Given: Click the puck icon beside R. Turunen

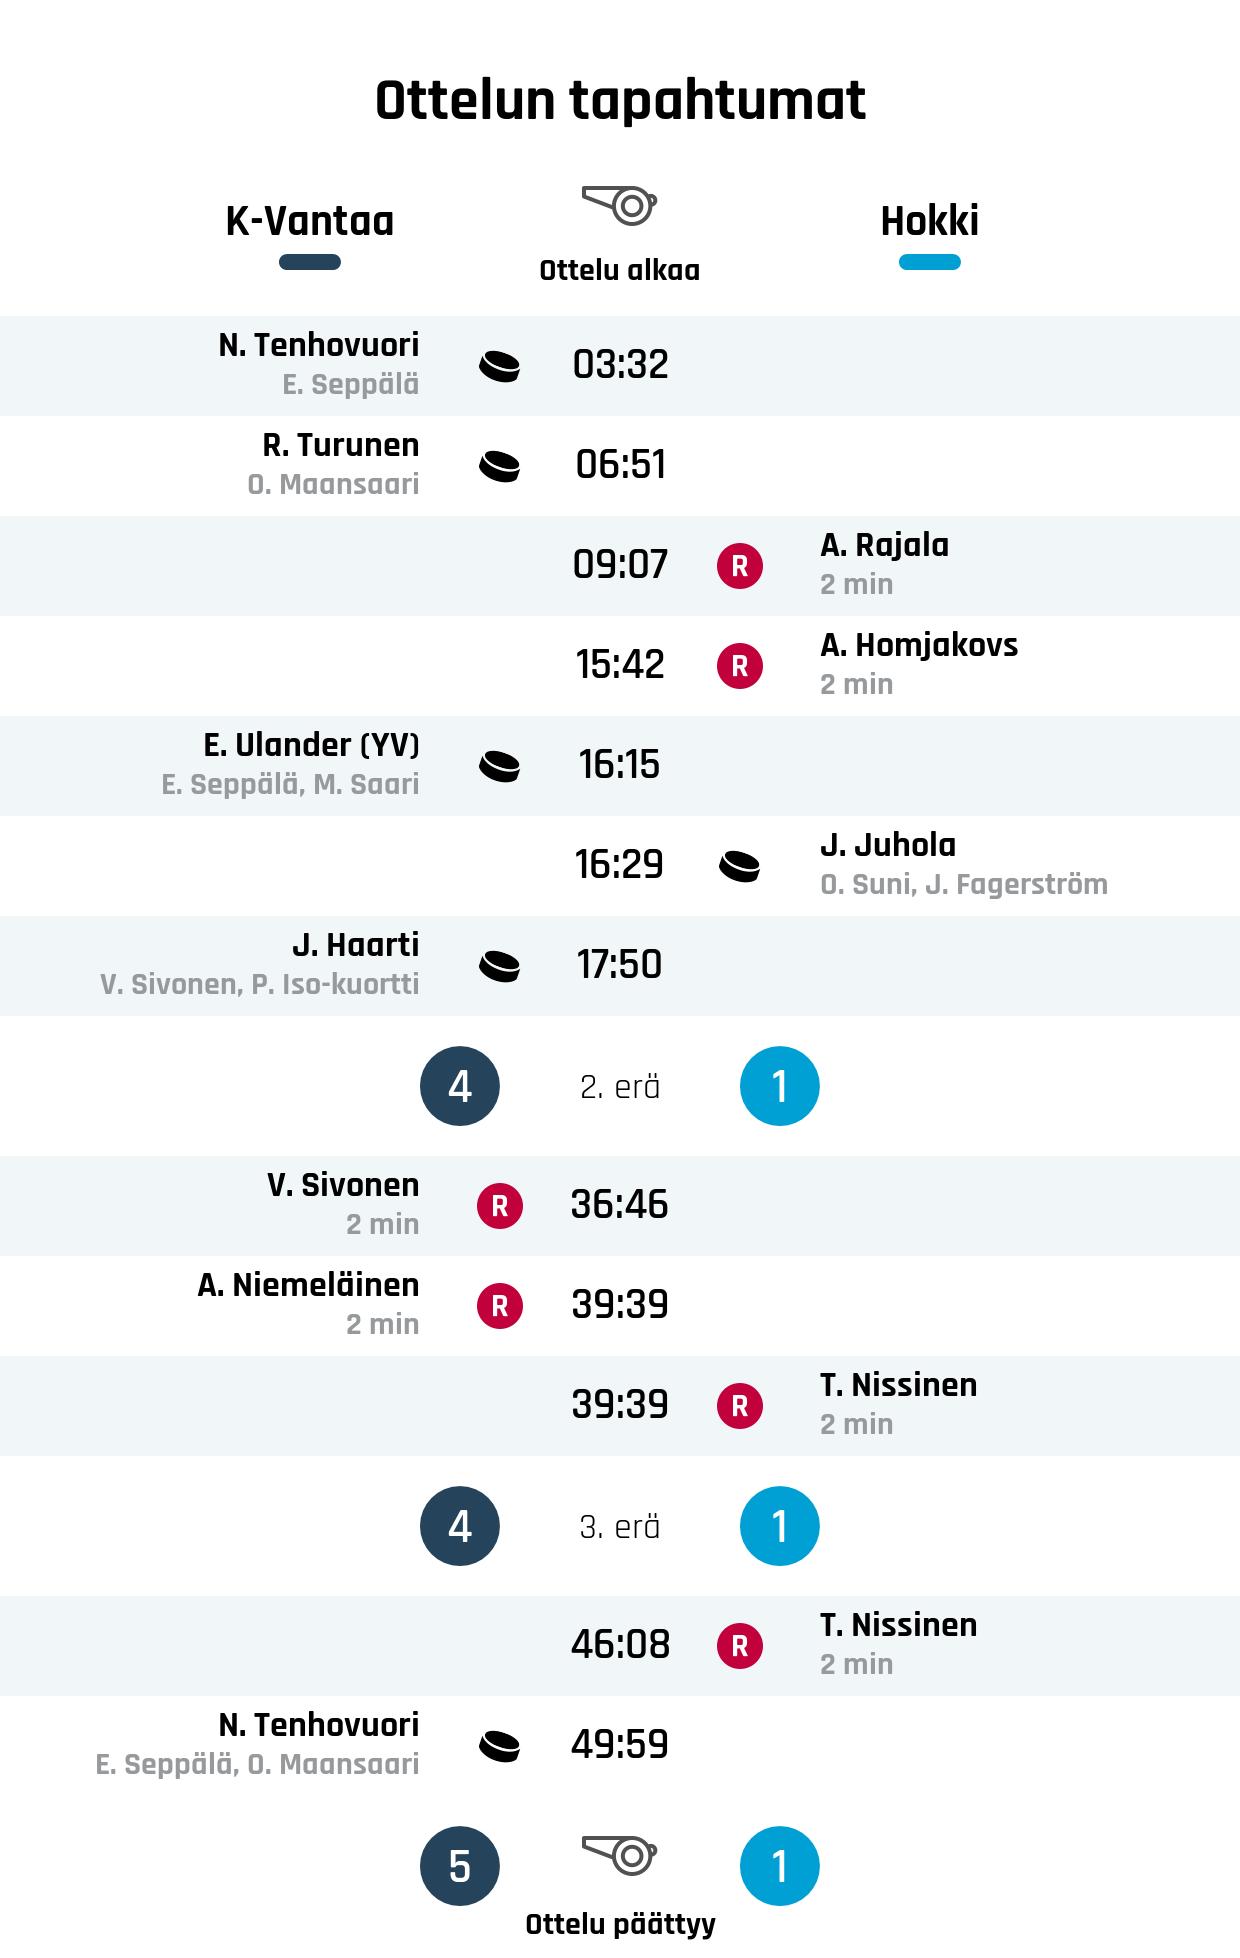Looking at the screenshot, I should pyautogui.click(x=499, y=466).
